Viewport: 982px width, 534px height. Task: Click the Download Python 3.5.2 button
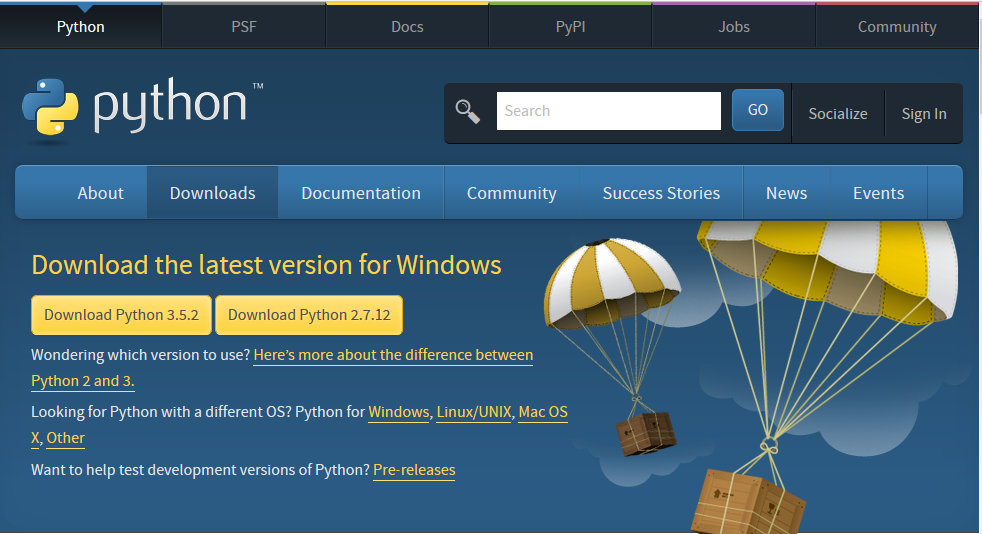click(x=121, y=315)
